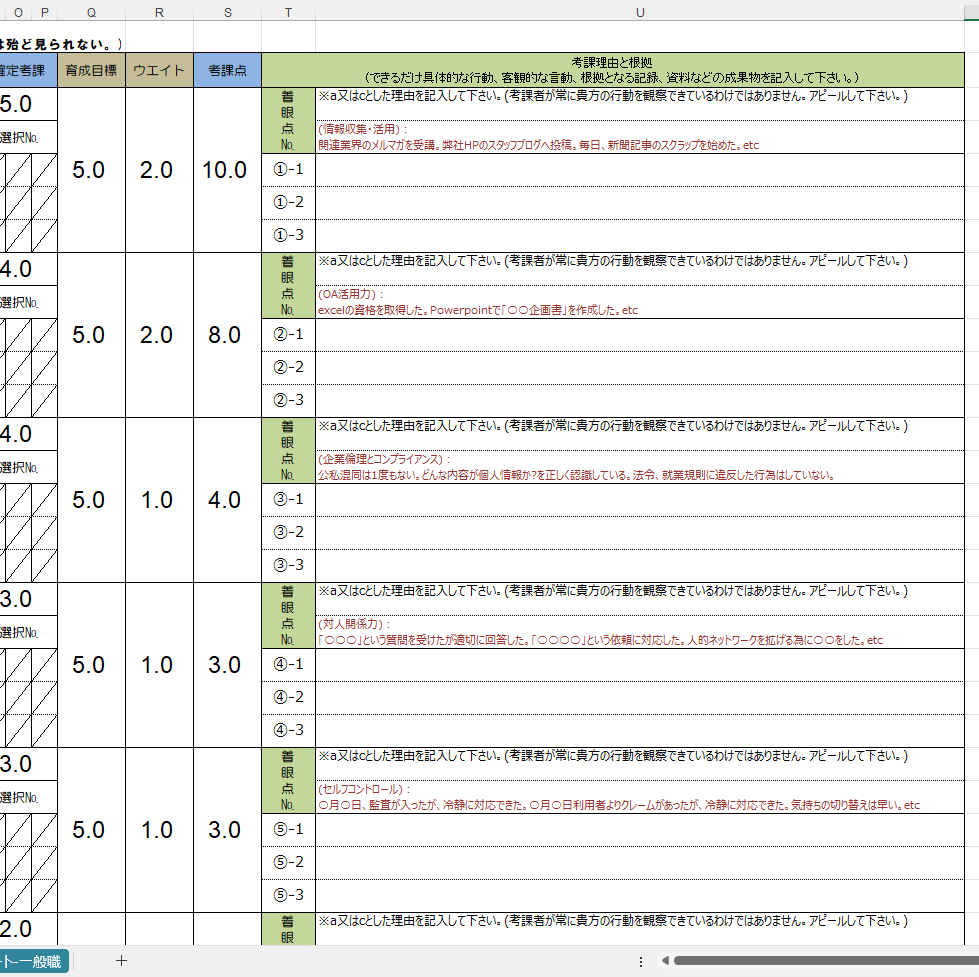979x977 pixels.
Task: Click the line starting 公私混同は1度もない
Action: 576,475
